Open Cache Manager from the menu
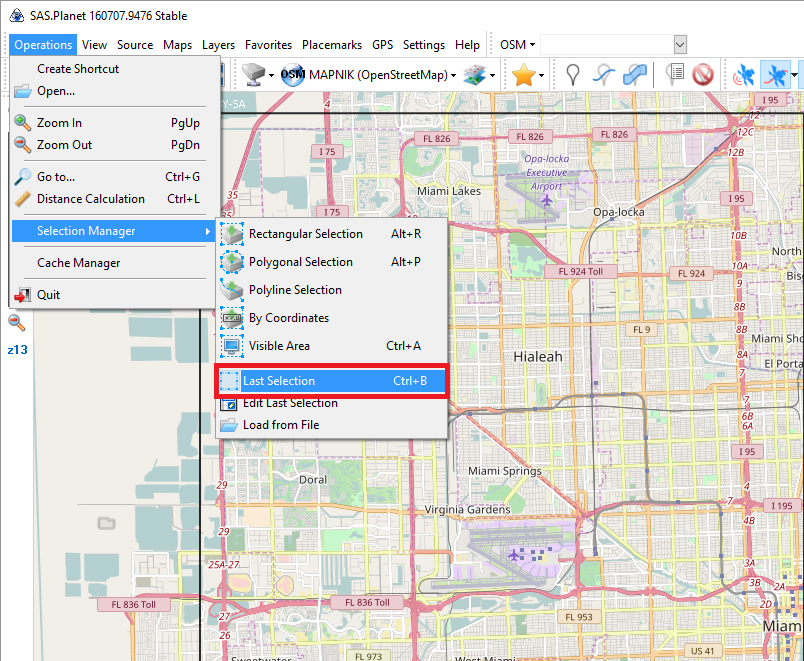This screenshot has width=804, height=661. coord(113,263)
